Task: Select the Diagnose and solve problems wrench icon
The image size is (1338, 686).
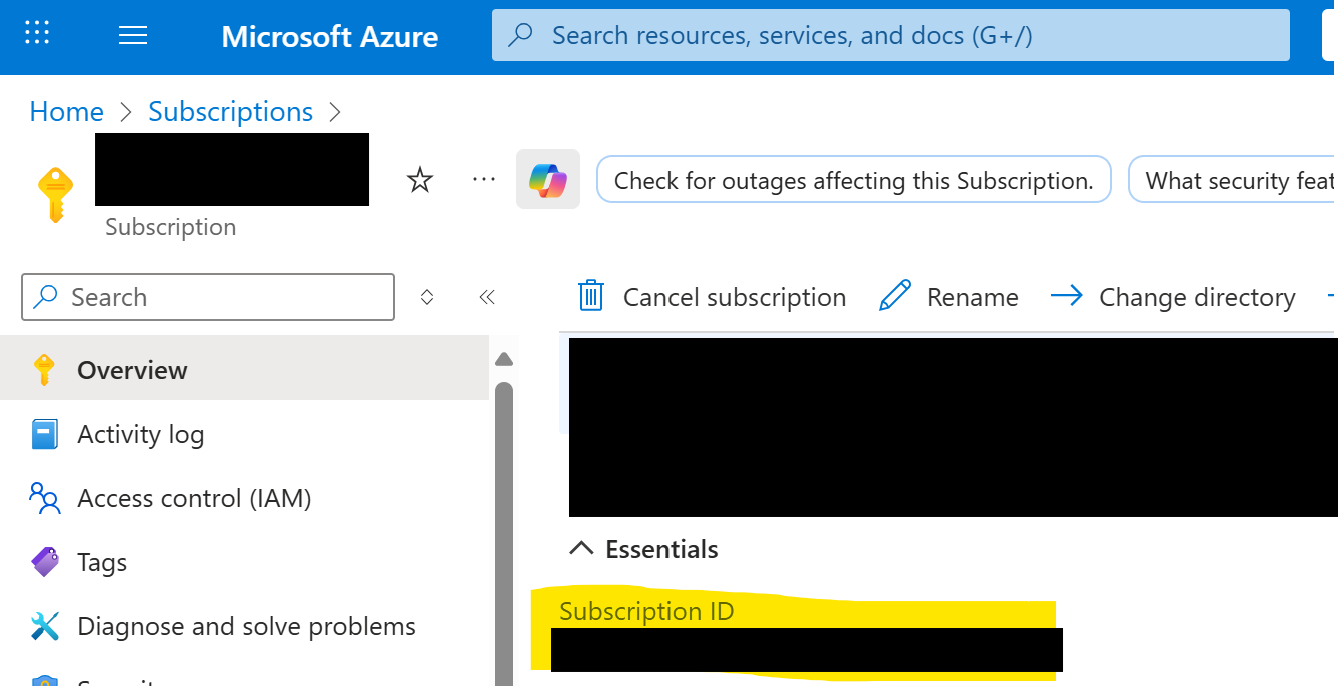Action: [x=43, y=625]
